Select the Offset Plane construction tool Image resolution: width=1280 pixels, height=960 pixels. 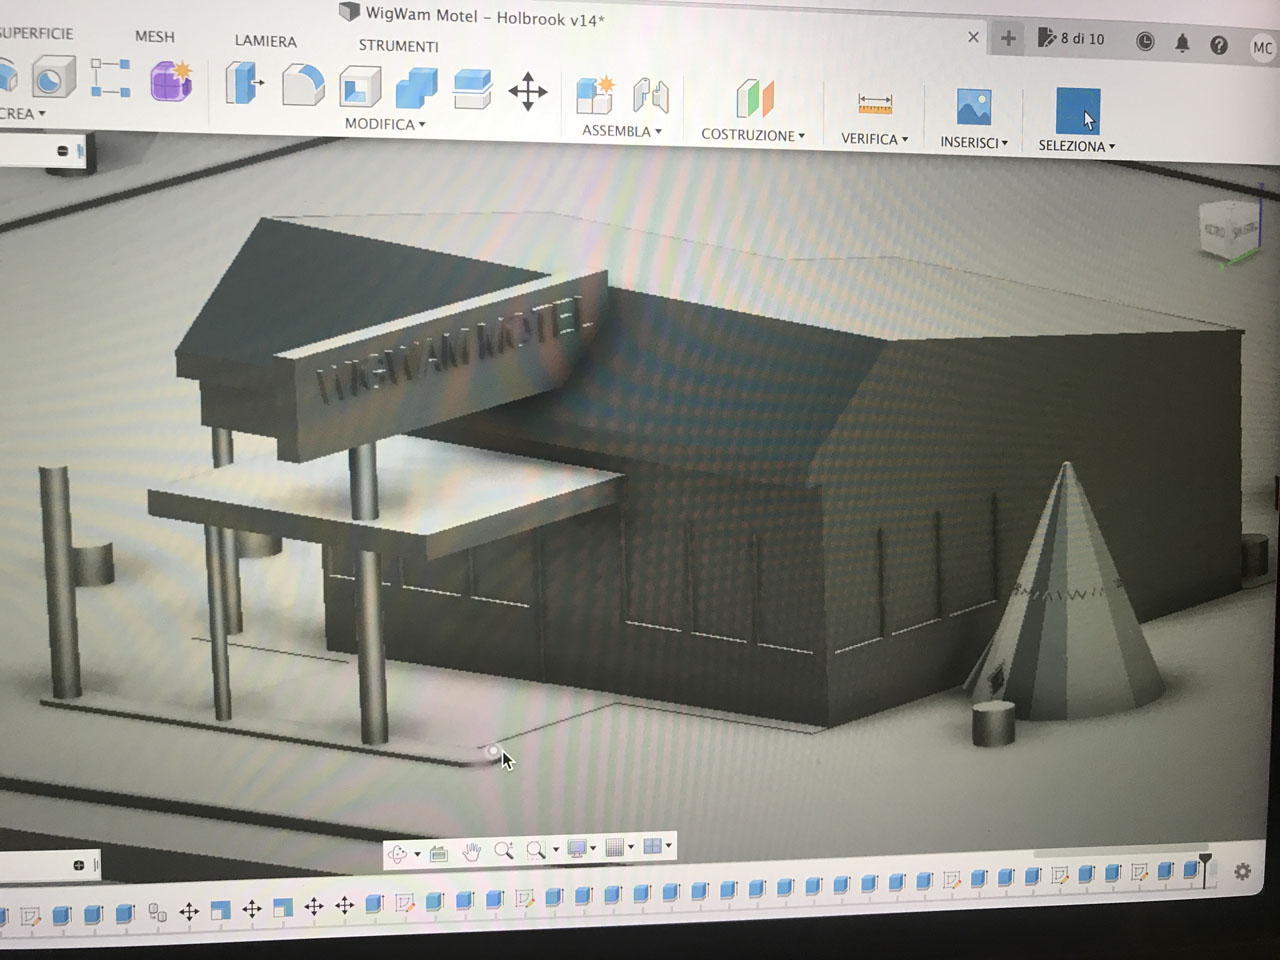click(754, 99)
